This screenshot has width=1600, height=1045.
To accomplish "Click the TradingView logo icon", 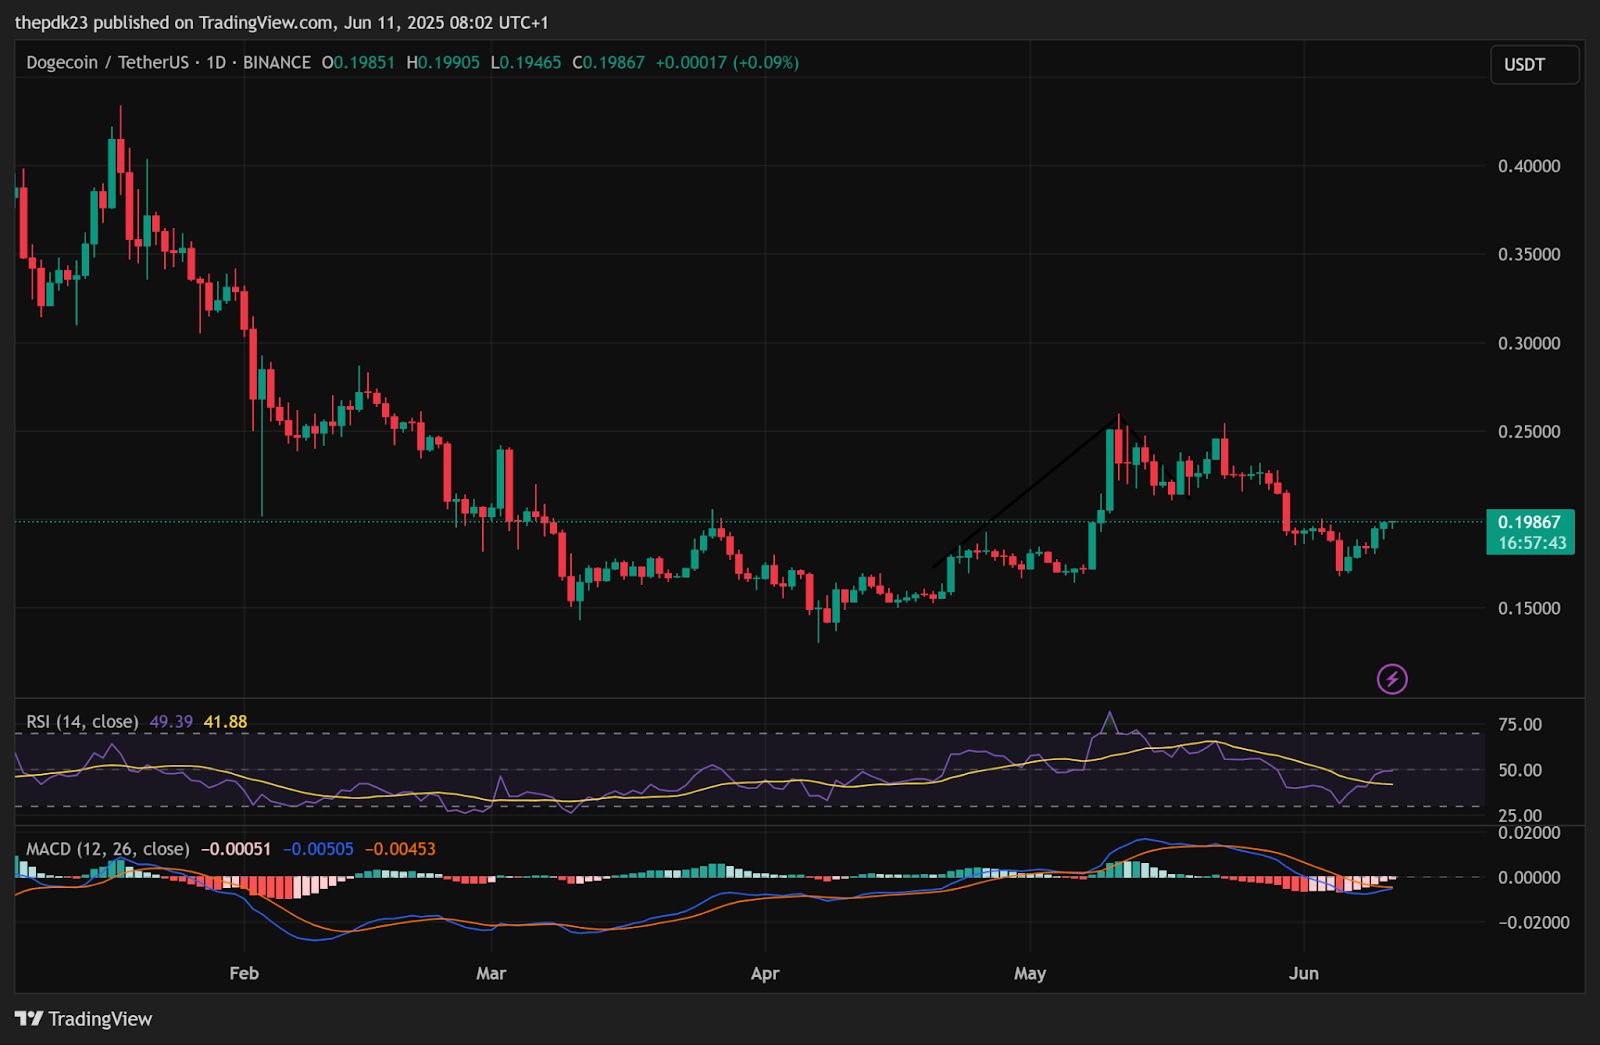I will [x=29, y=1019].
